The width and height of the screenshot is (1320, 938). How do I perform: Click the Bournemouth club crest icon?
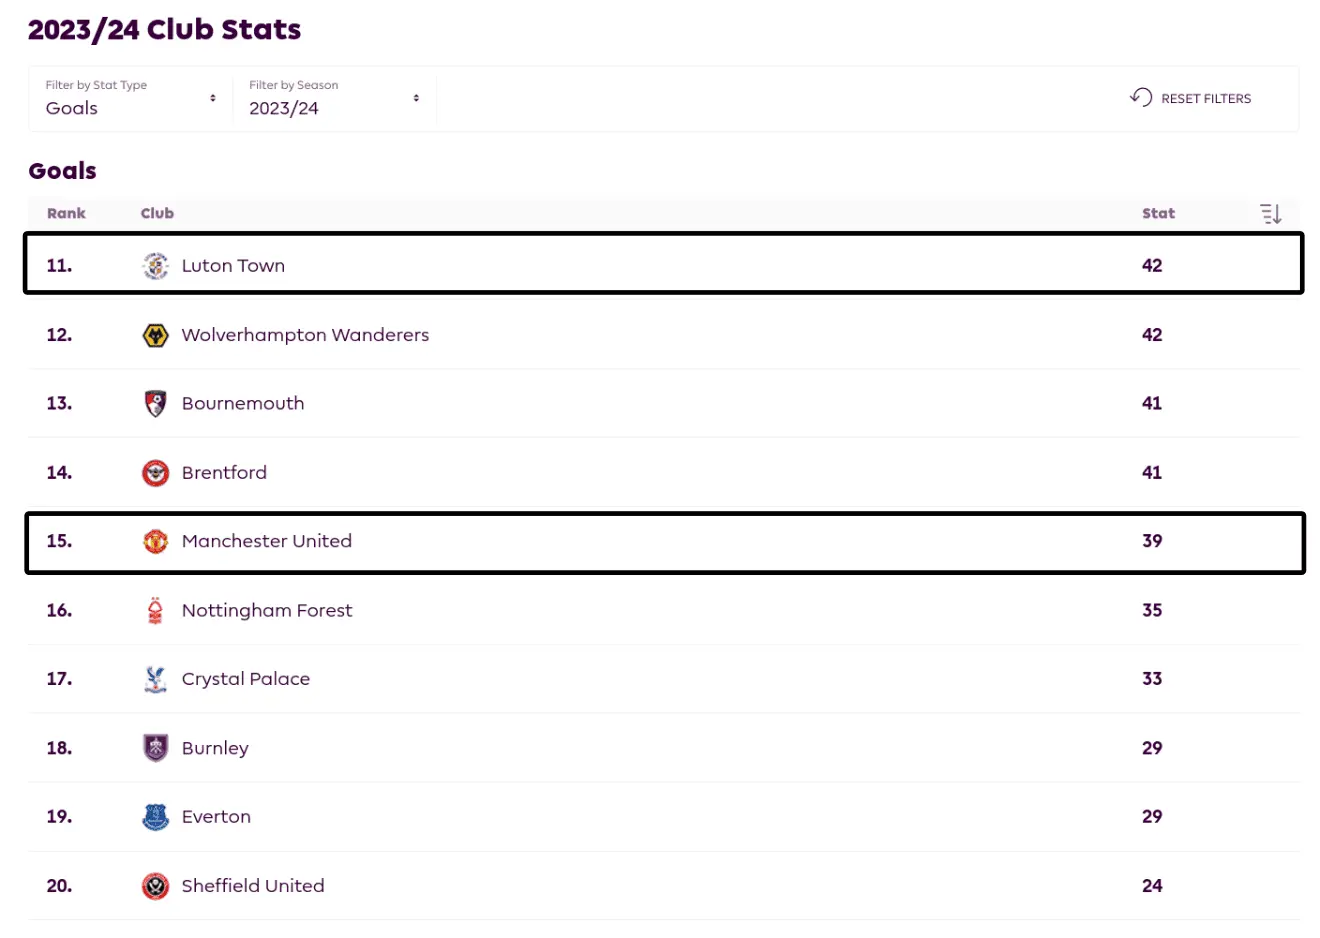click(156, 404)
